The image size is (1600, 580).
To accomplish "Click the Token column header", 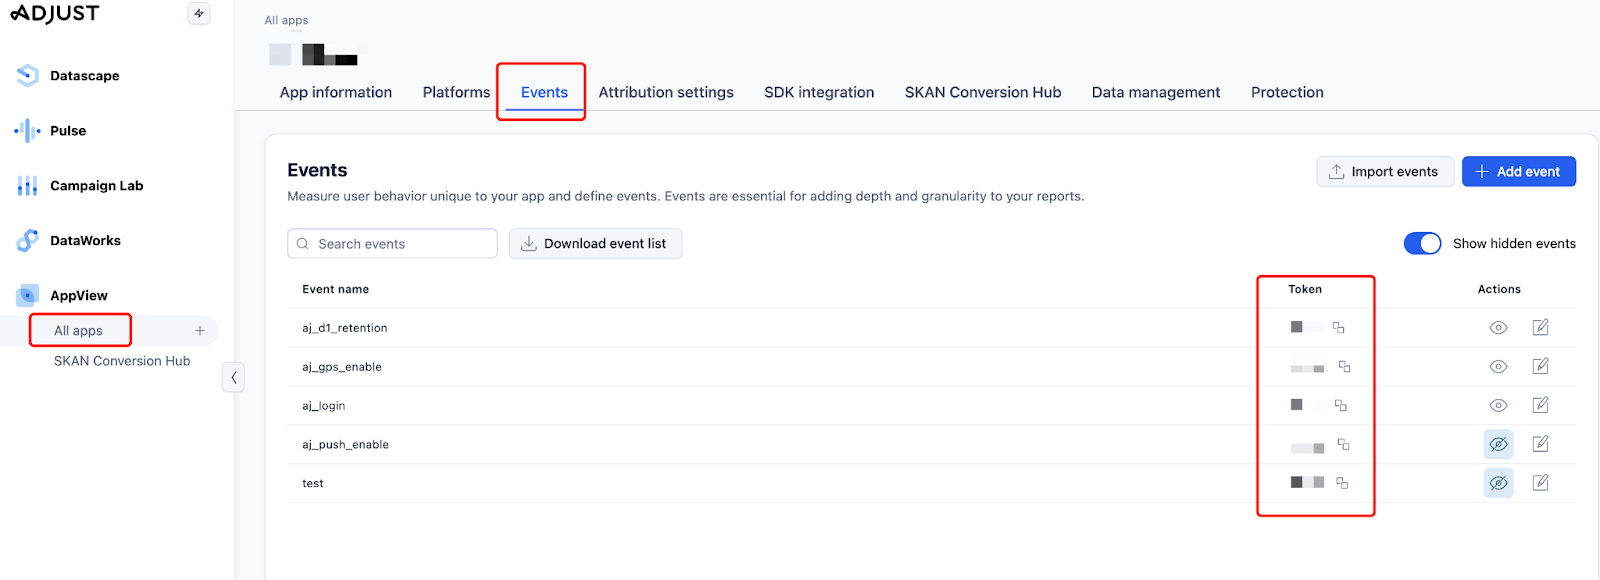I will (x=1305, y=289).
